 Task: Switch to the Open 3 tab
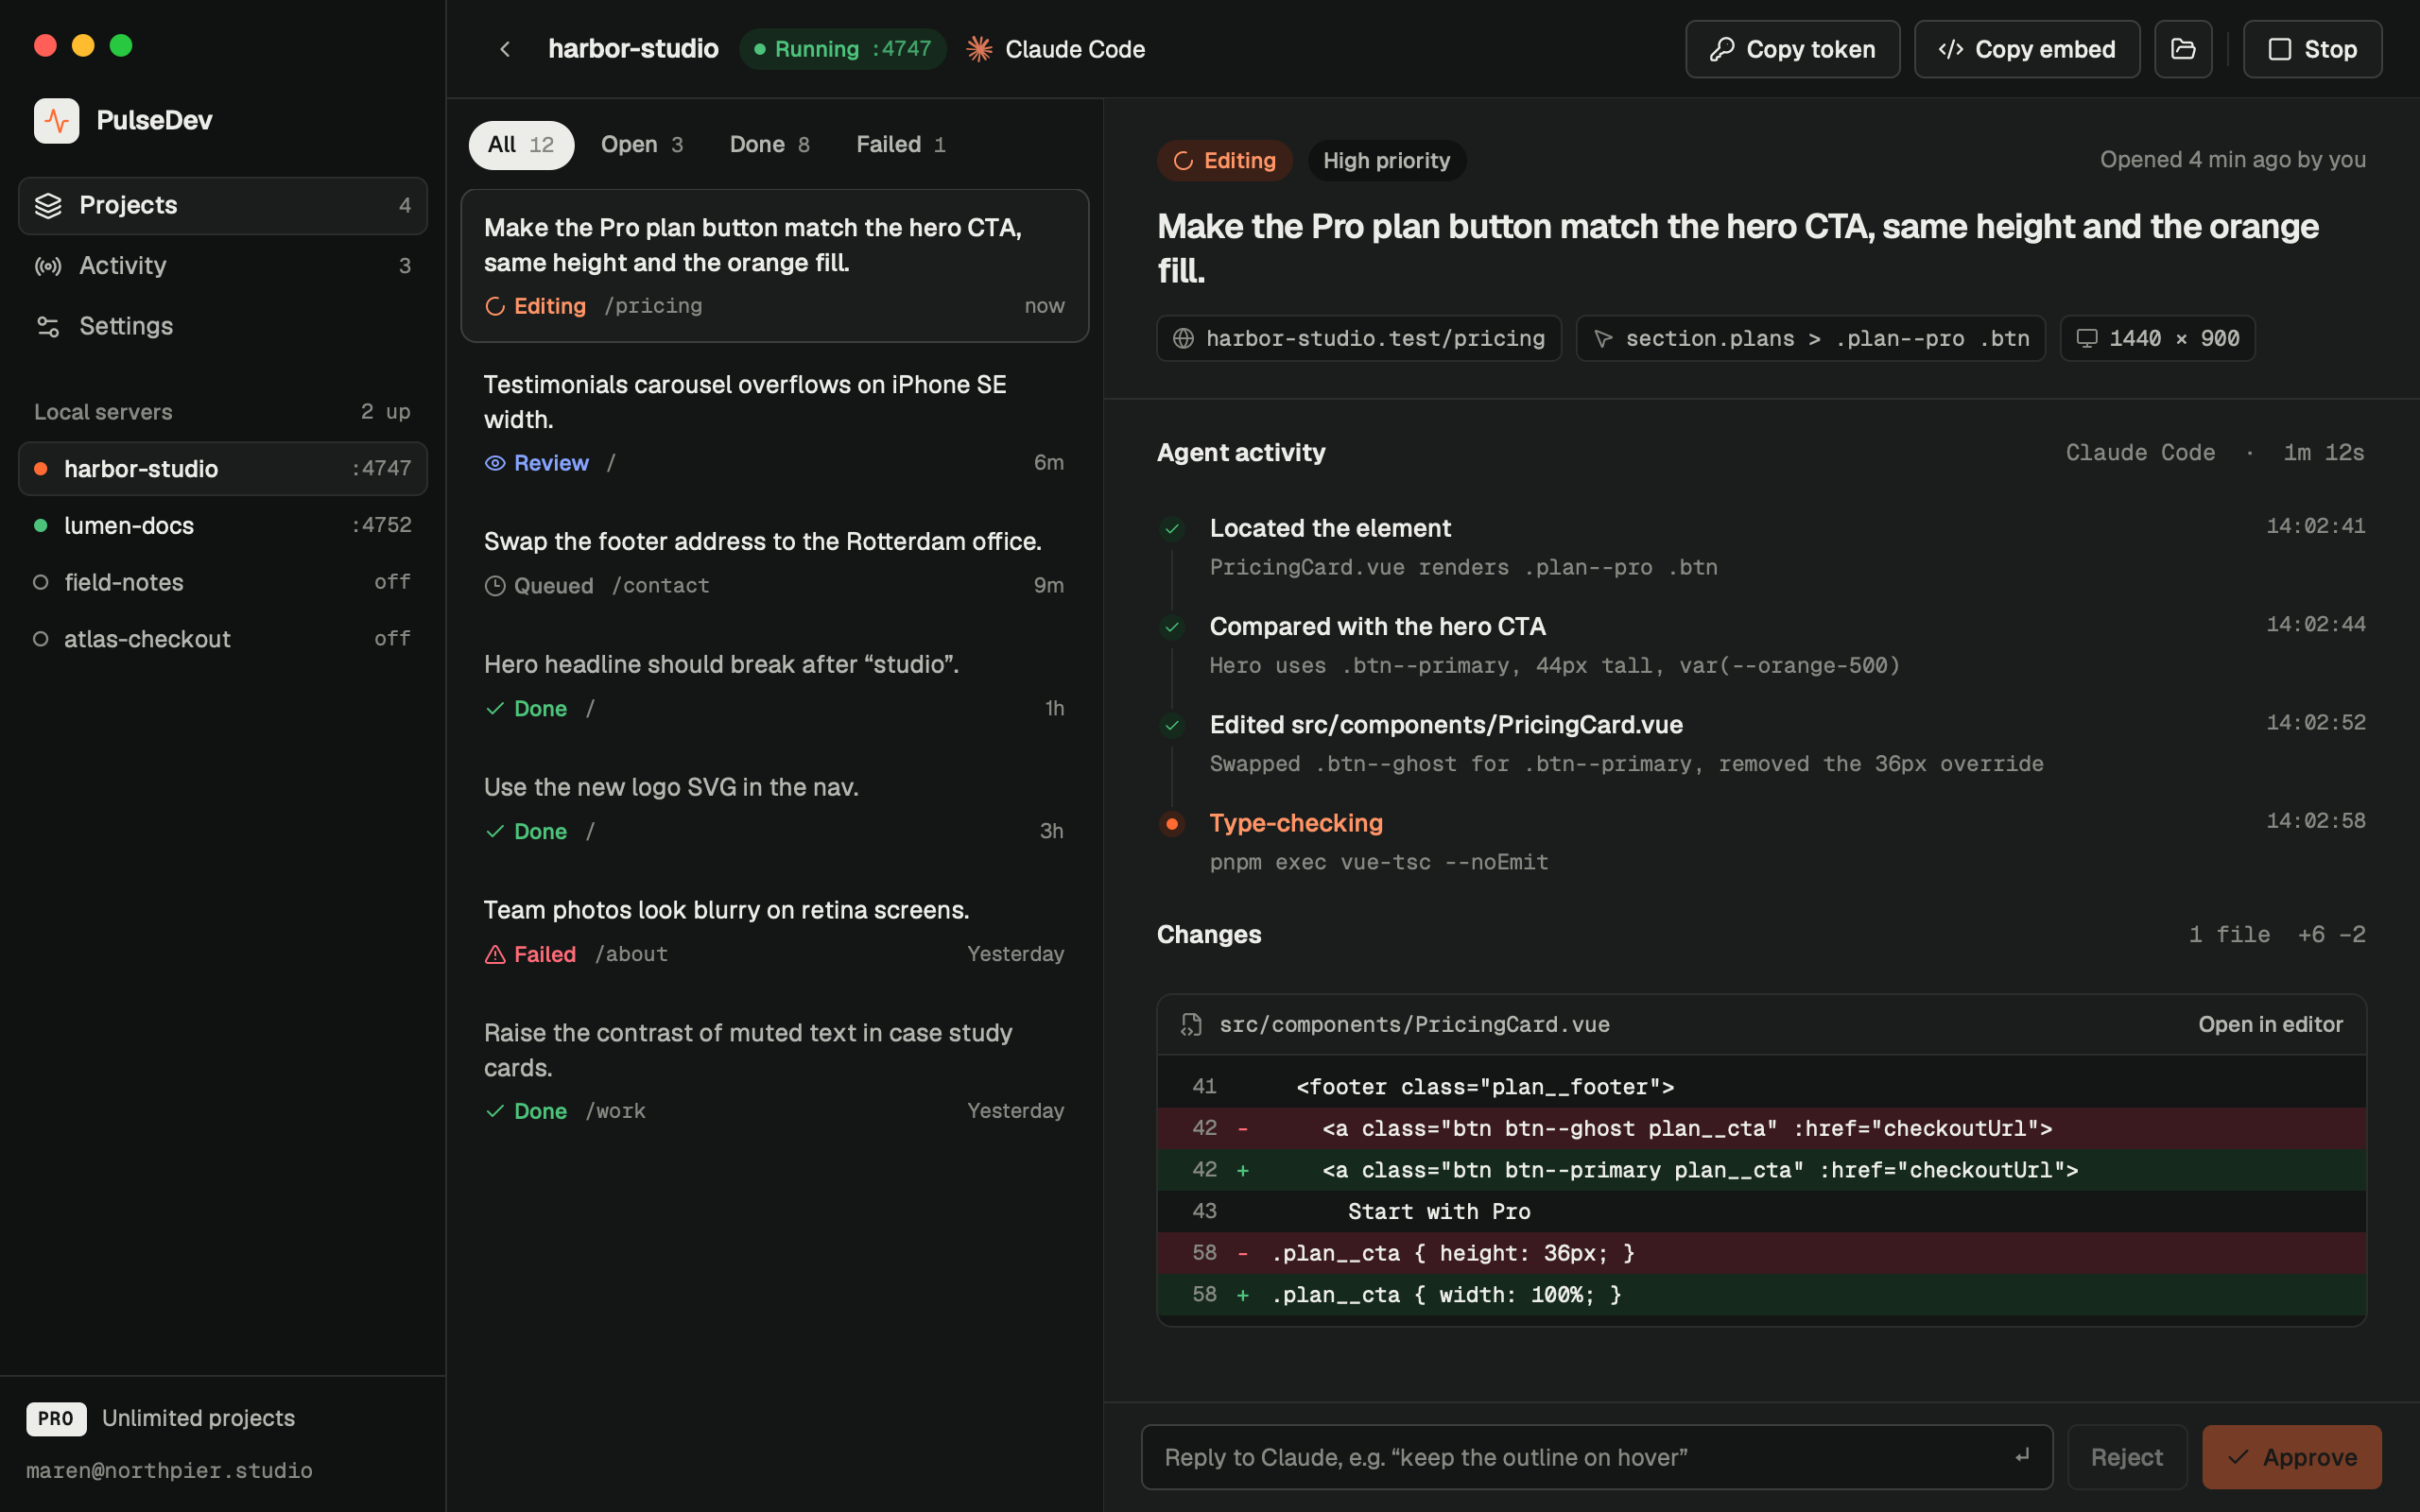[642, 145]
